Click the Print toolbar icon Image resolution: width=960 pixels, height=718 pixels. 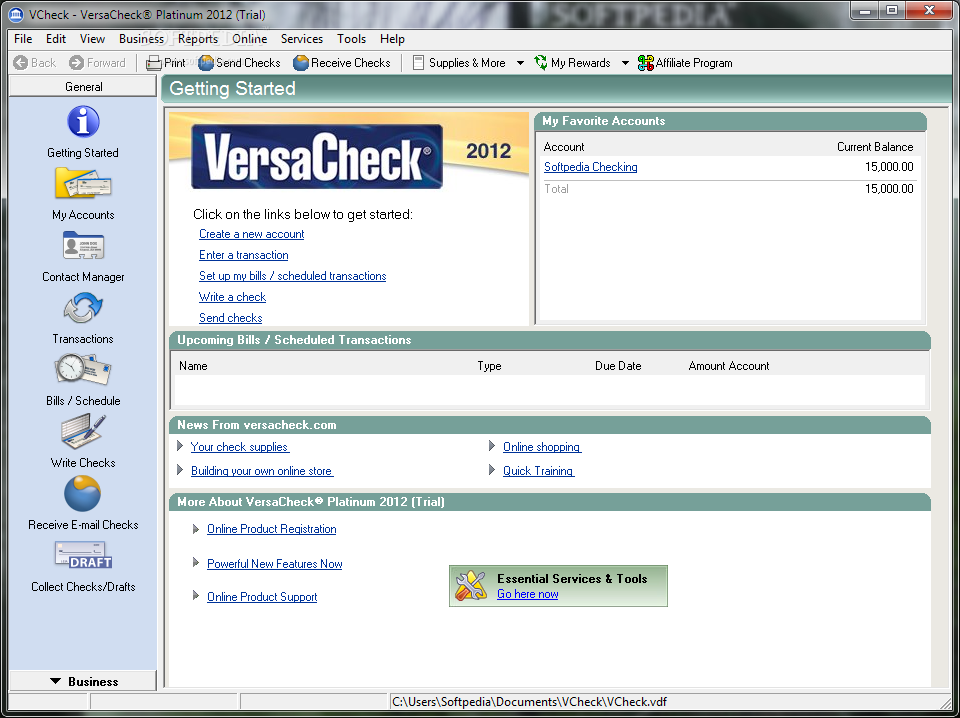154,63
